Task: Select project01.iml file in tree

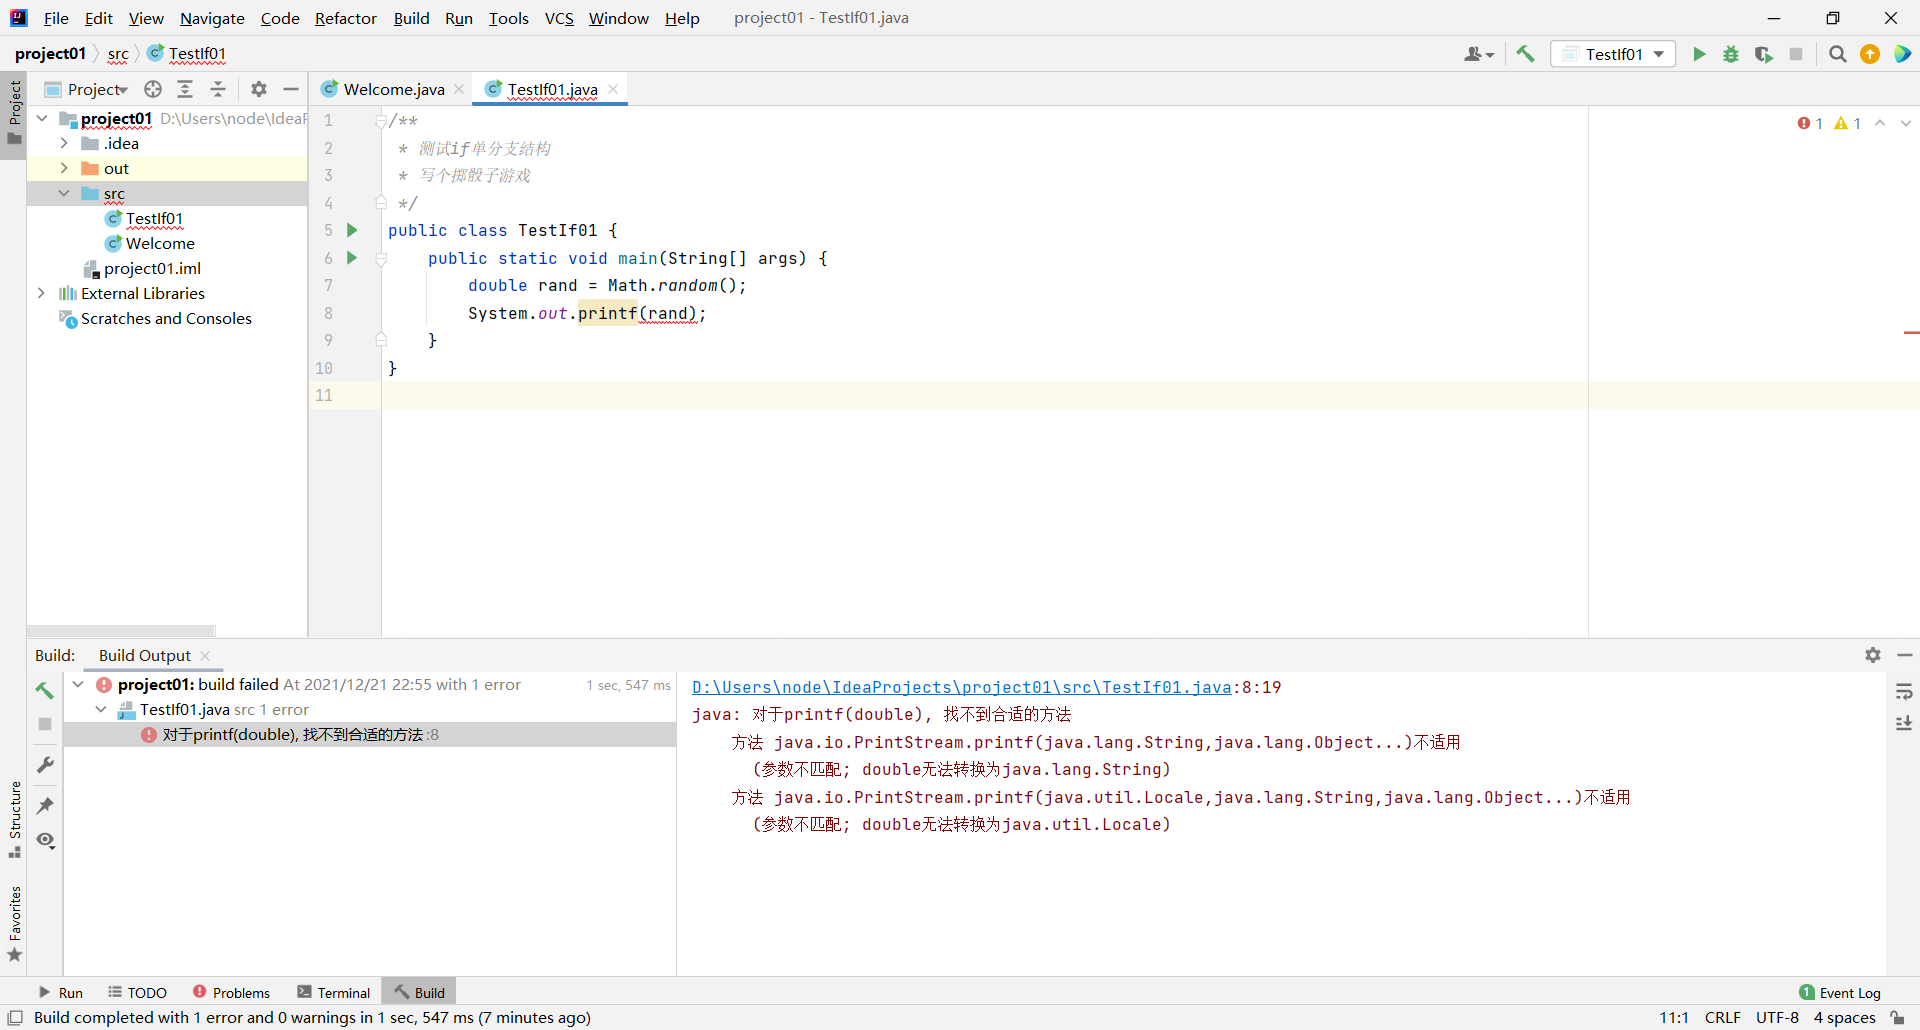Action: click(152, 268)
